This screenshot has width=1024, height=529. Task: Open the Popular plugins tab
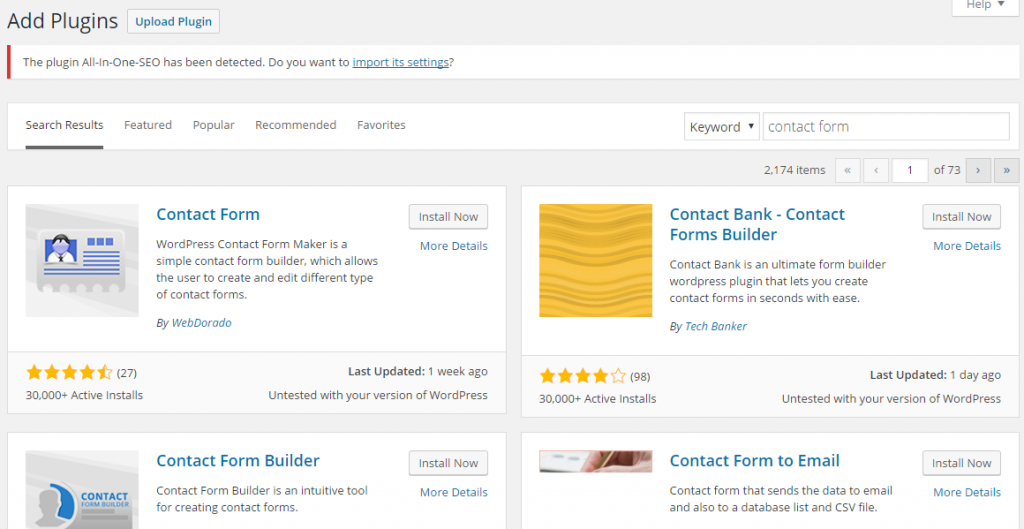pyautogui.click(x=213, y=125)
